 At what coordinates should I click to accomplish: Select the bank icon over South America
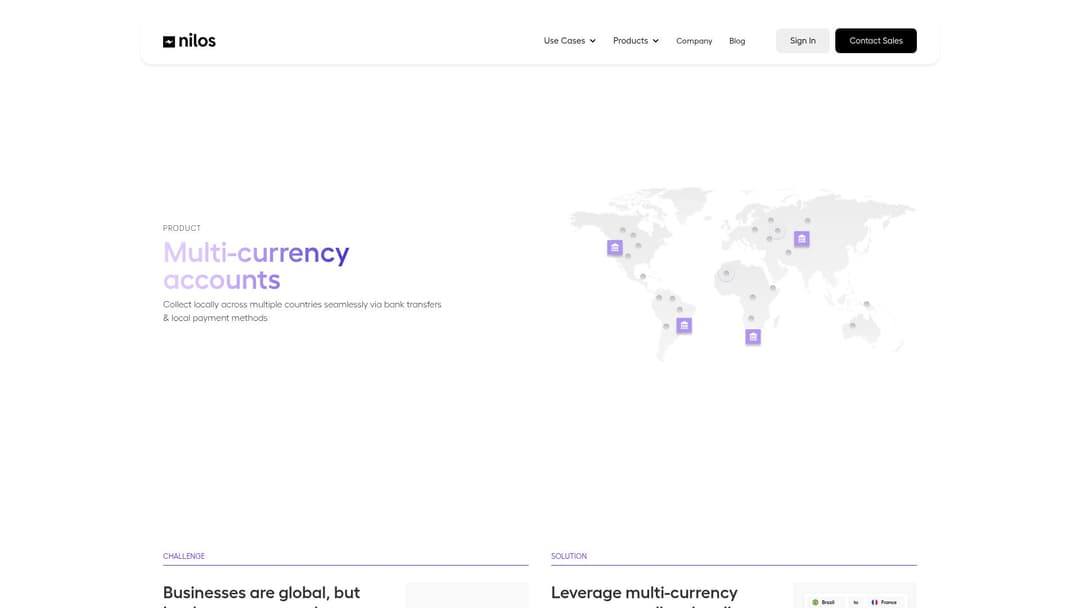684,325
